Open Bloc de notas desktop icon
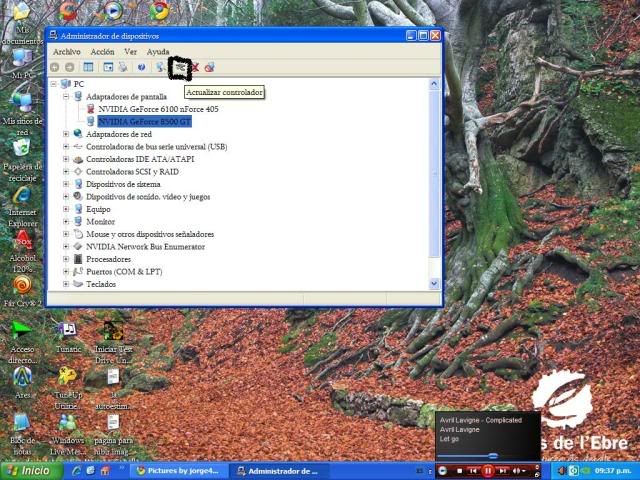The image size is (640, 480). click(22, 433)
